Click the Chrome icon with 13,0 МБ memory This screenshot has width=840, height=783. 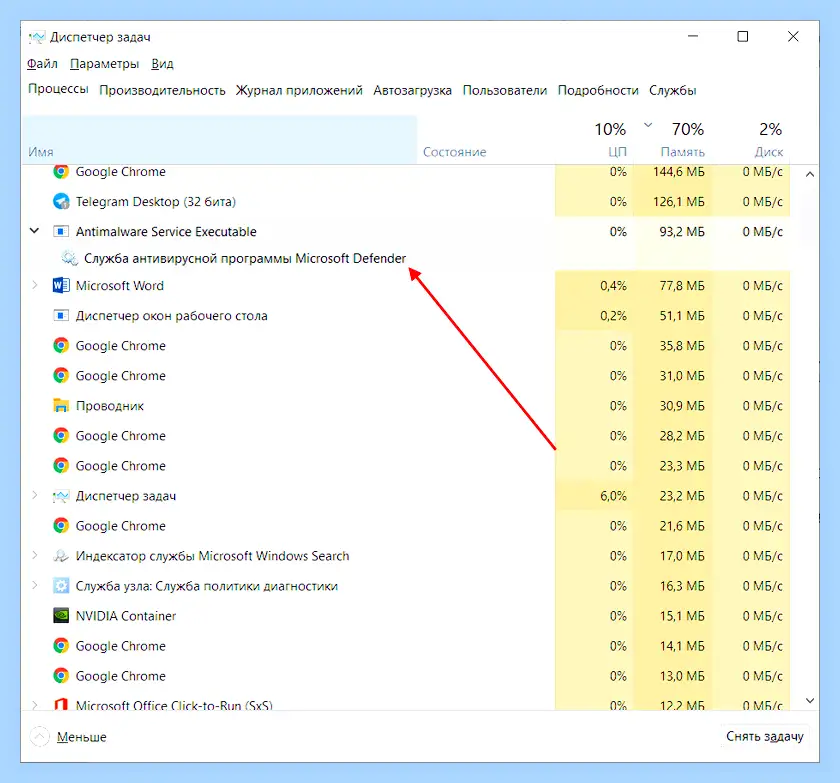click(x=61, y=676)
